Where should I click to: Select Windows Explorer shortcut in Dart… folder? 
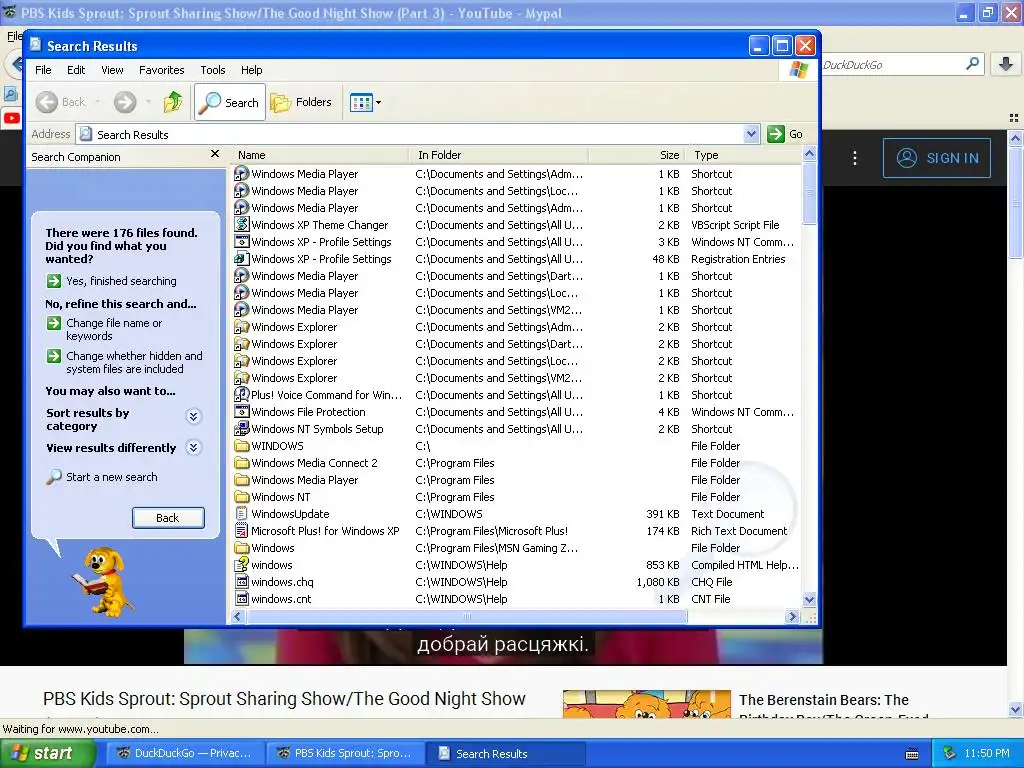point(294,344)
